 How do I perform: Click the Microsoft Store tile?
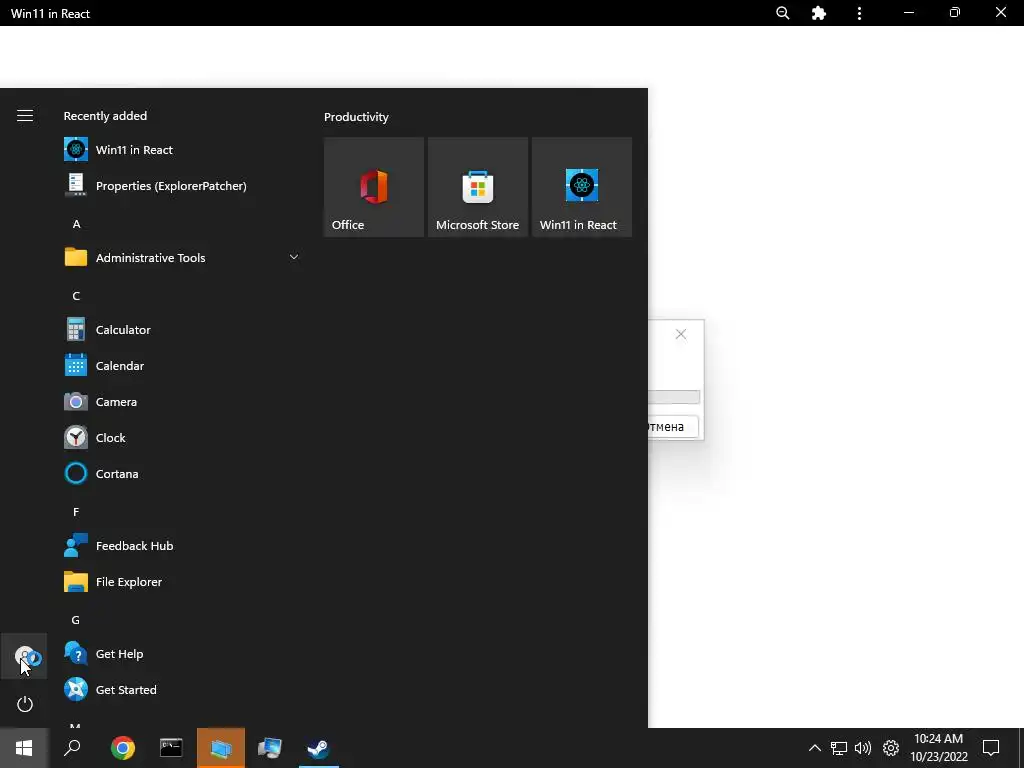tap(477, 187)
